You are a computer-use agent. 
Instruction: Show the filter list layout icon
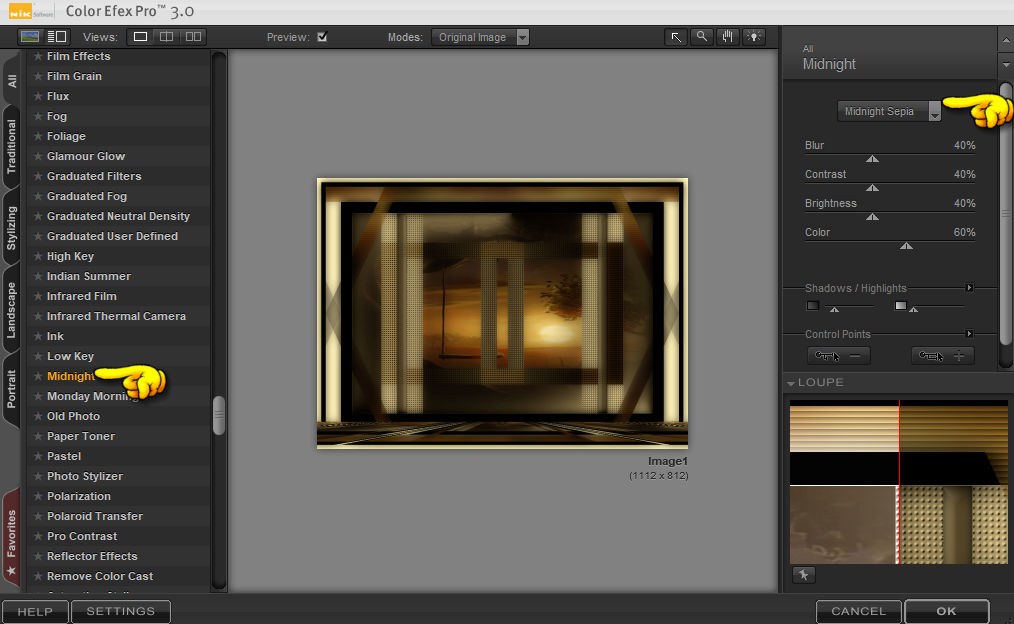[57, 37]
